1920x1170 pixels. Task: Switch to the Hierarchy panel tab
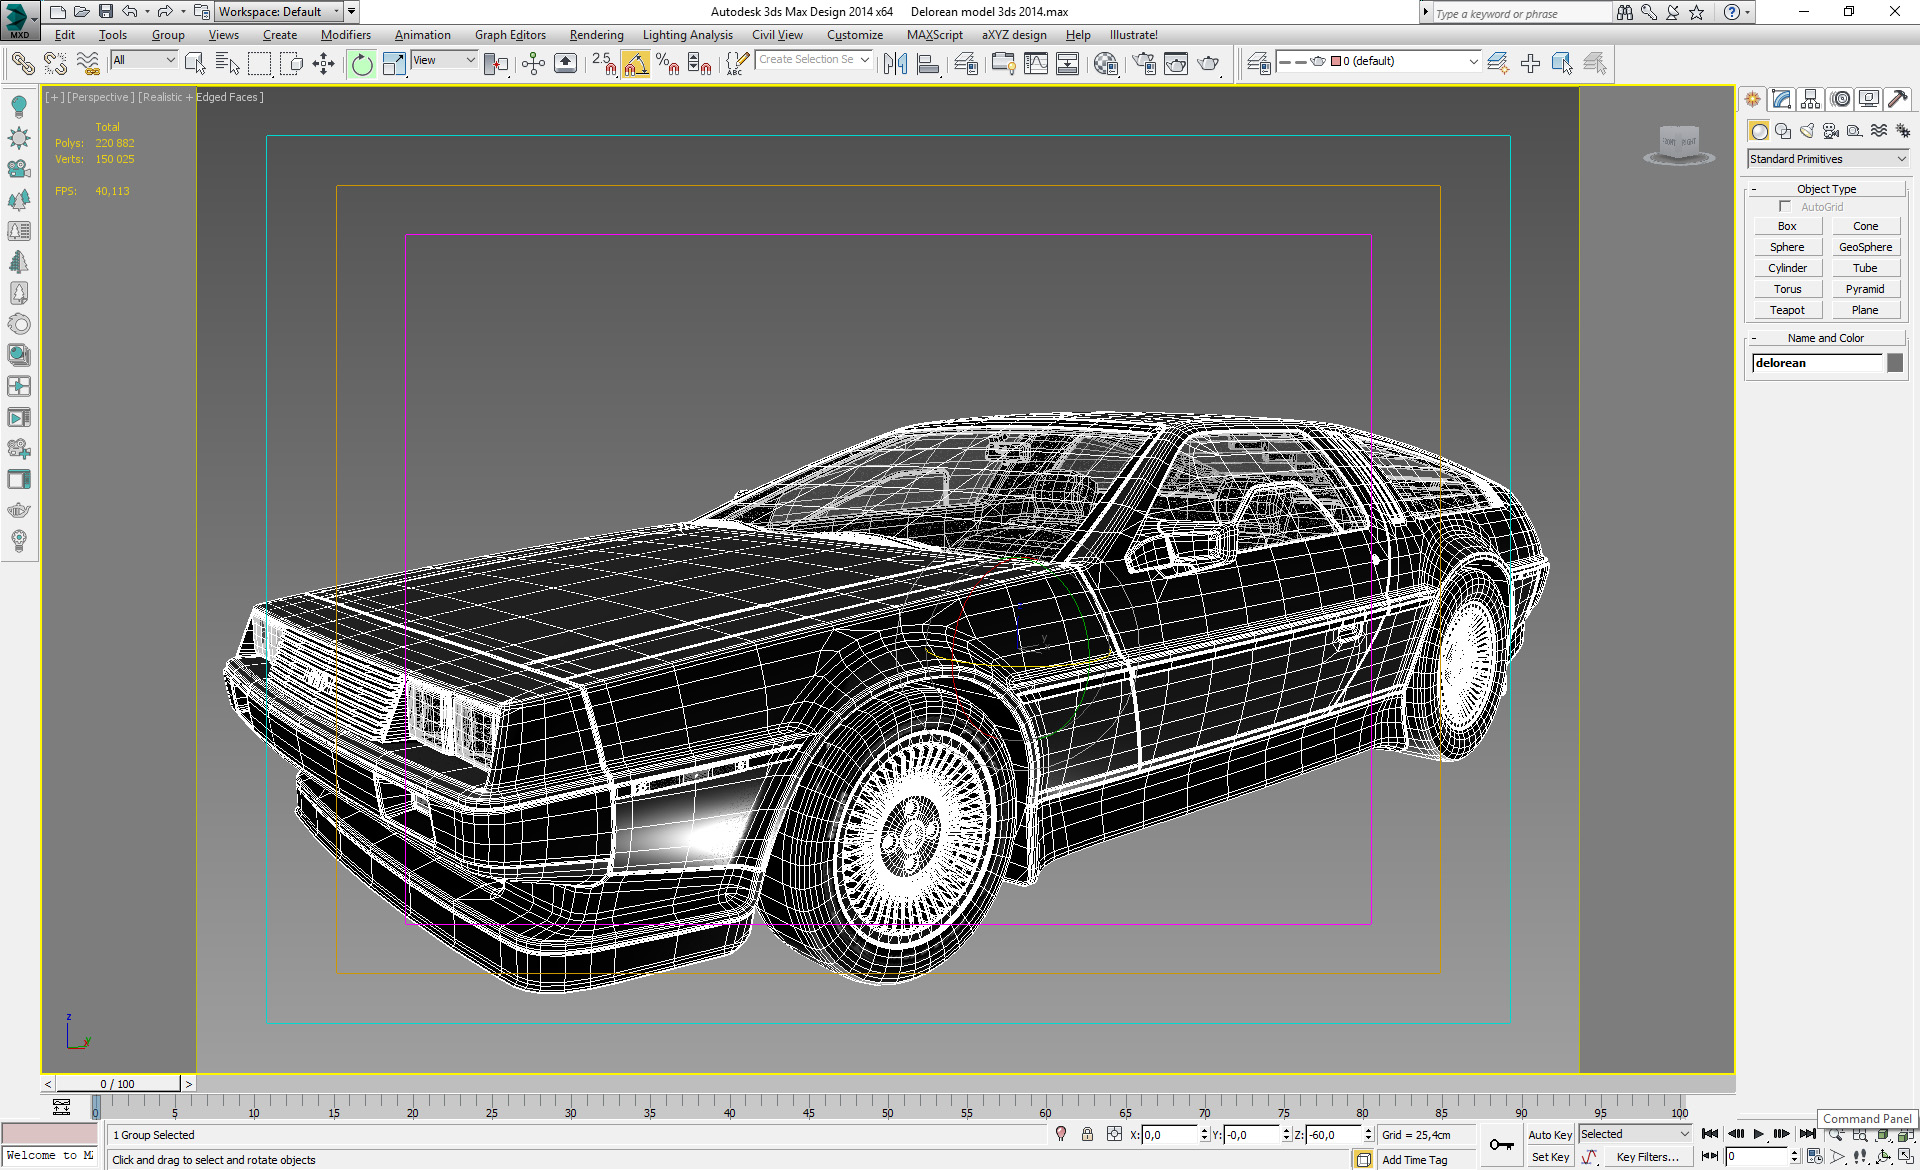click(1810, 99)
